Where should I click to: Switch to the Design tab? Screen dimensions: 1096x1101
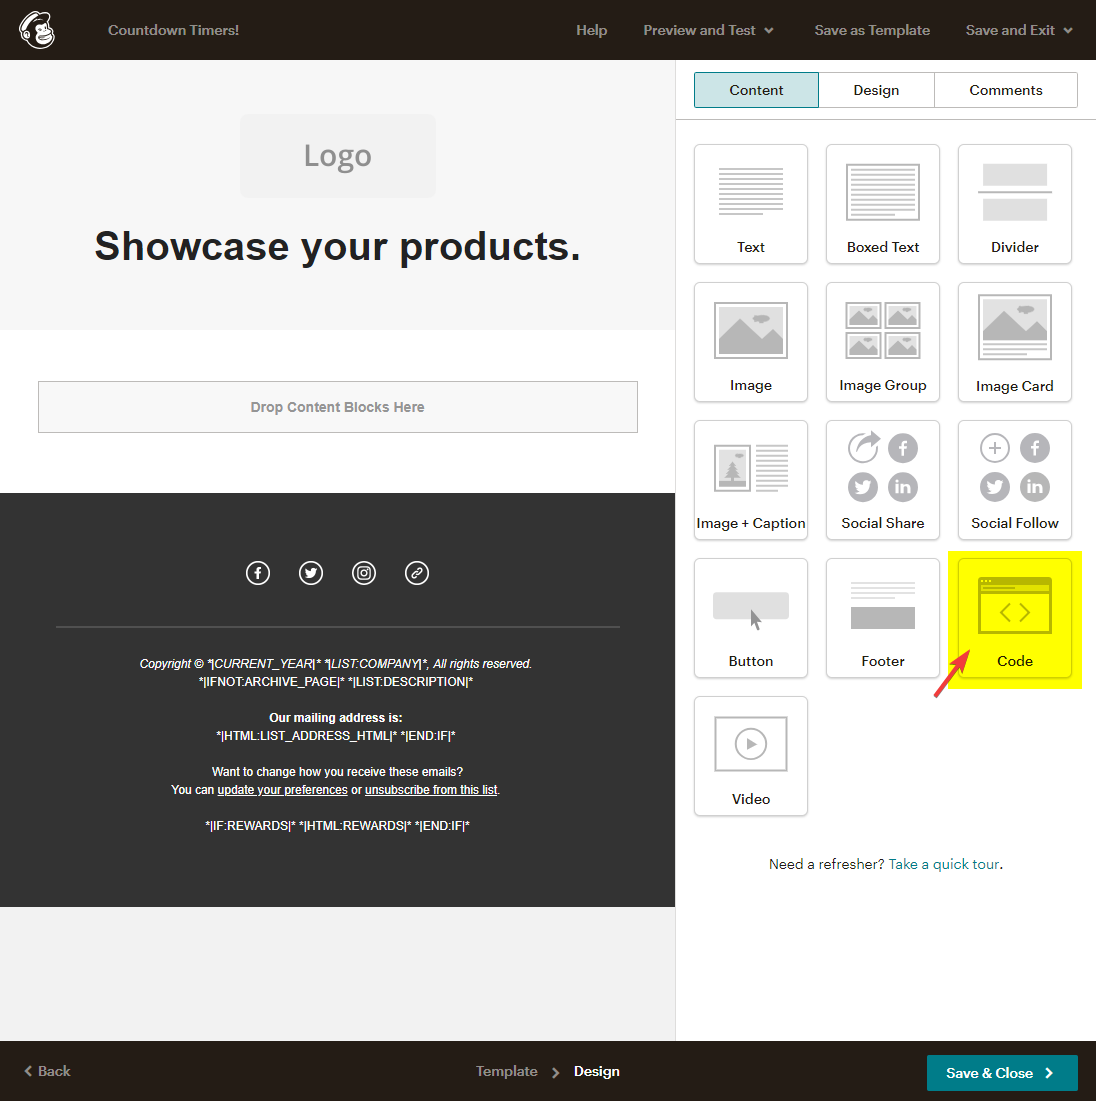pos(876,90)
